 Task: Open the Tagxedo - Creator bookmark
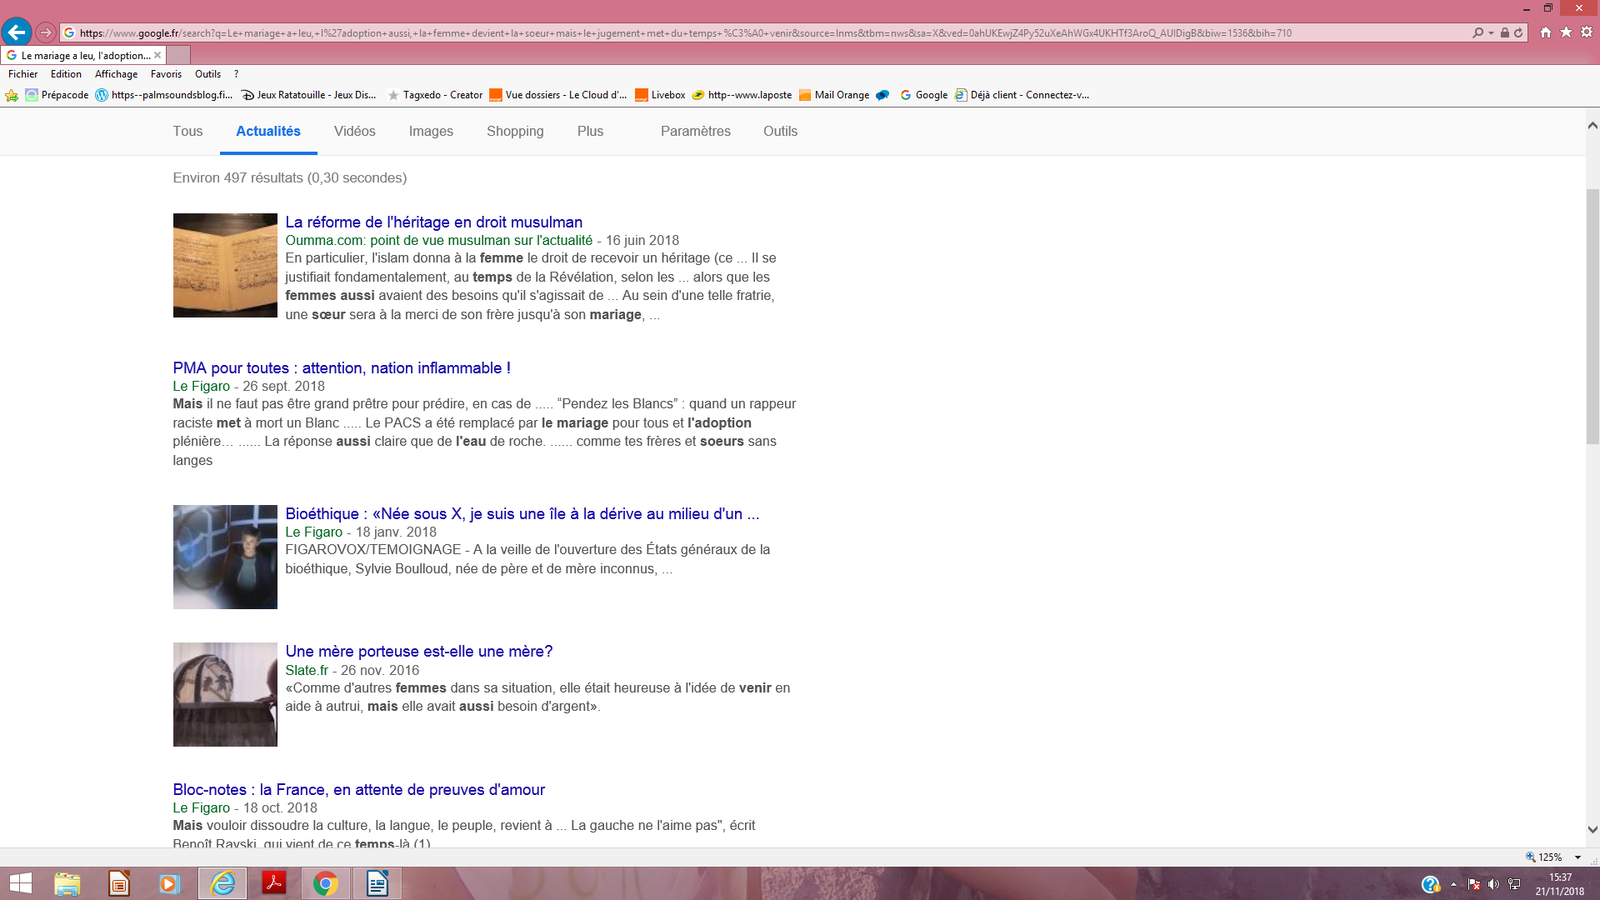click(x=435, y=95)
